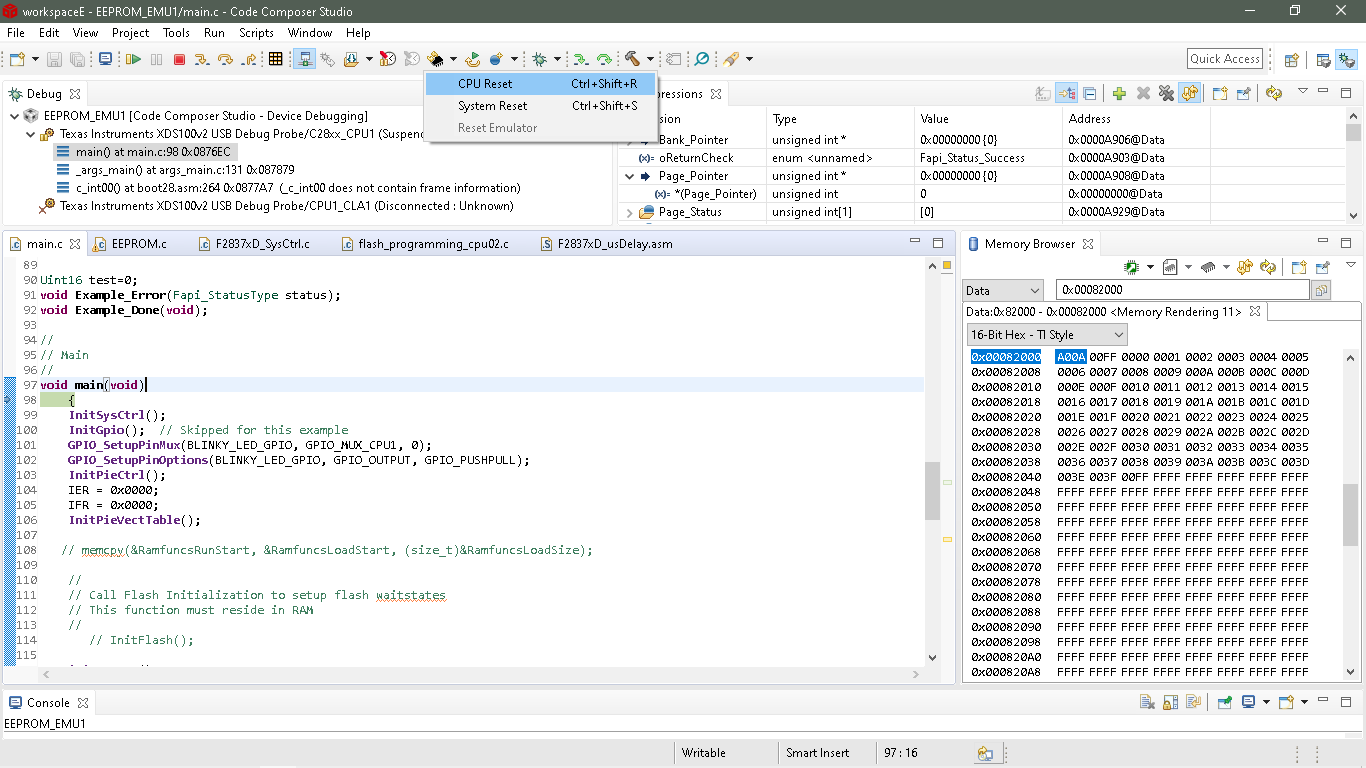The width and height of the screenshot is (1366, 768).
Task: Select CPU Reset from the dropdown menu
Action: (485, 84)
